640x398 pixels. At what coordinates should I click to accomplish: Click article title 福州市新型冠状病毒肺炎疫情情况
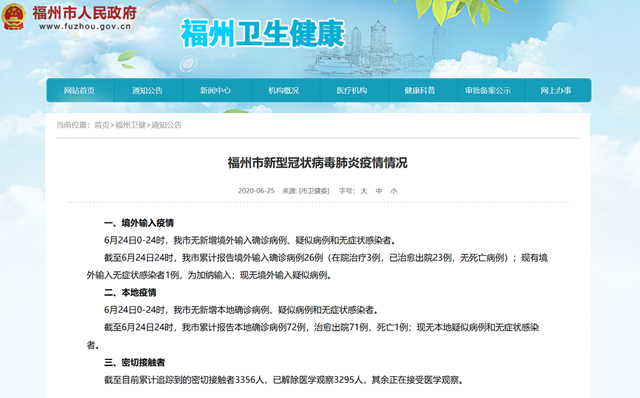click(318, 163)
